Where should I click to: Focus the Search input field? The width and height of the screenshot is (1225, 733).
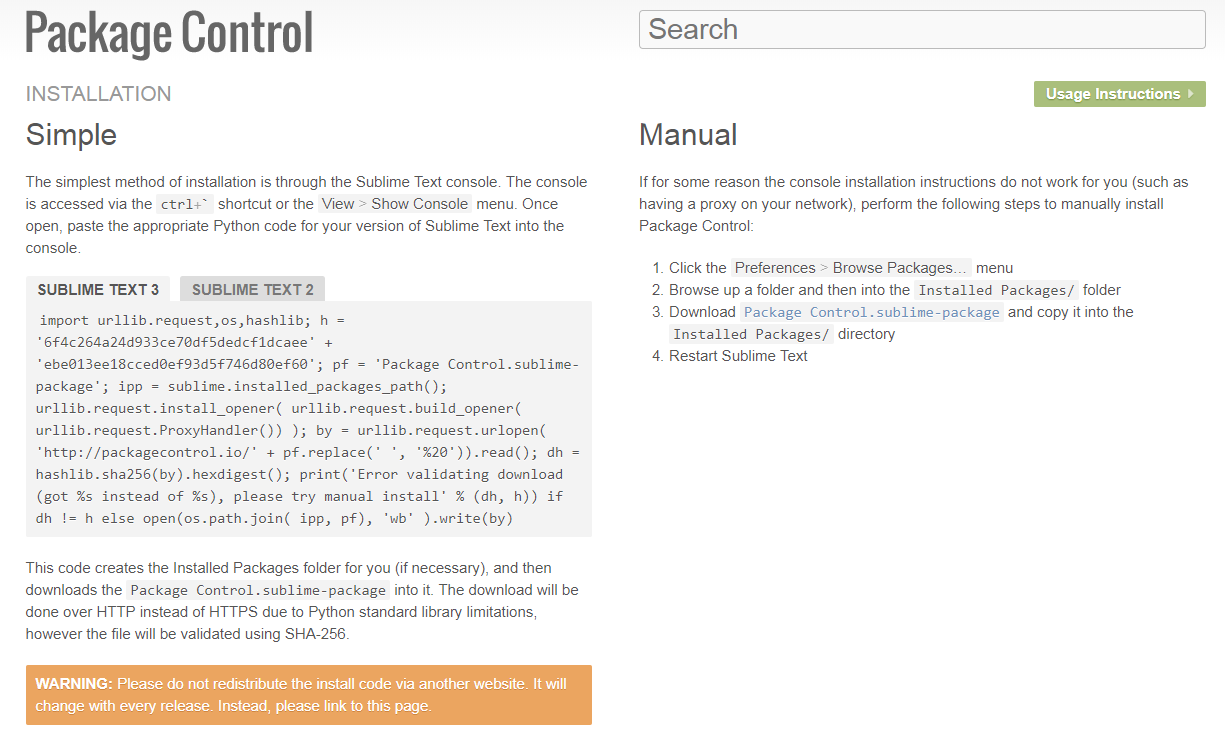click(922, 30)
